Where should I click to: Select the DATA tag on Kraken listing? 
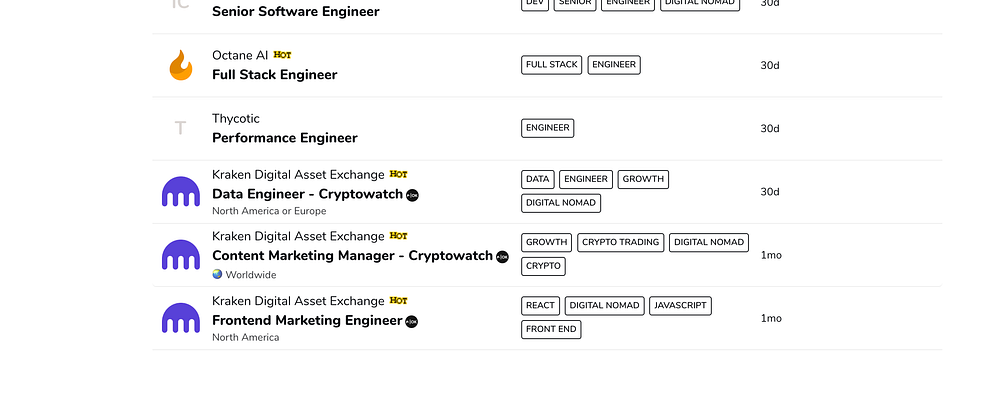(538, 180)
